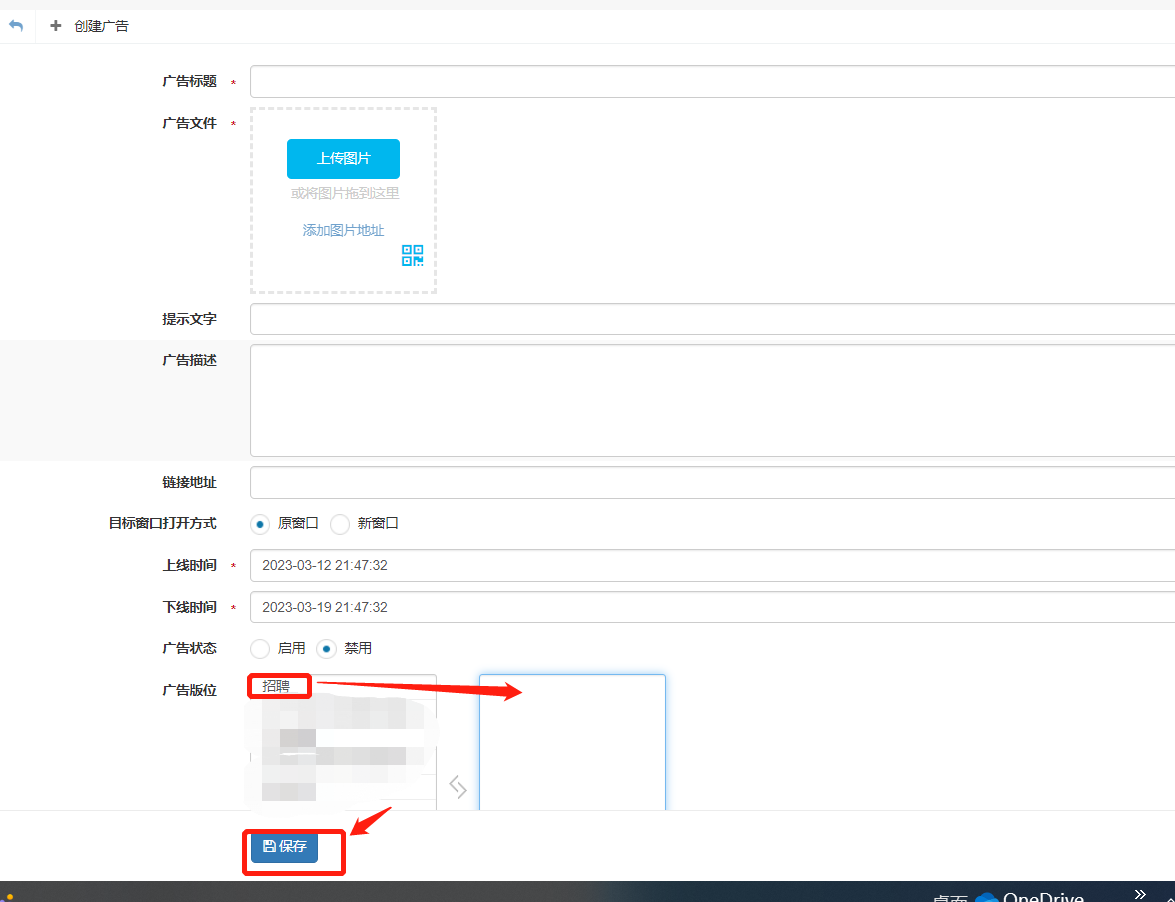
Task: Enable the ad with 启用 radio
Action: 260,648
